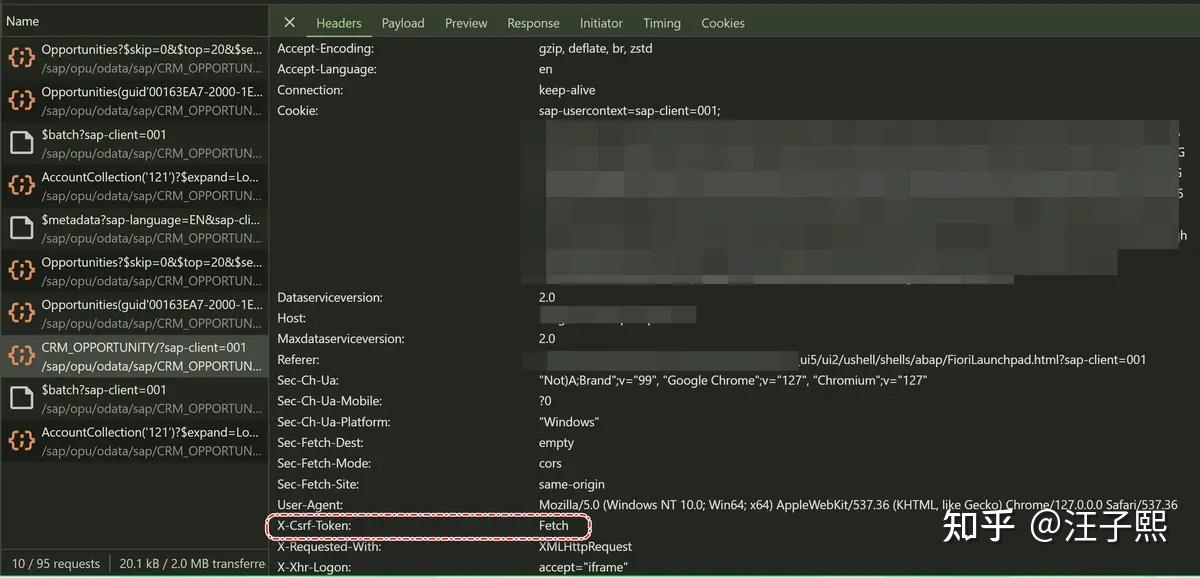Click the Referer header name
Viewport: 1200px width, 578px height.
(298, 359)
